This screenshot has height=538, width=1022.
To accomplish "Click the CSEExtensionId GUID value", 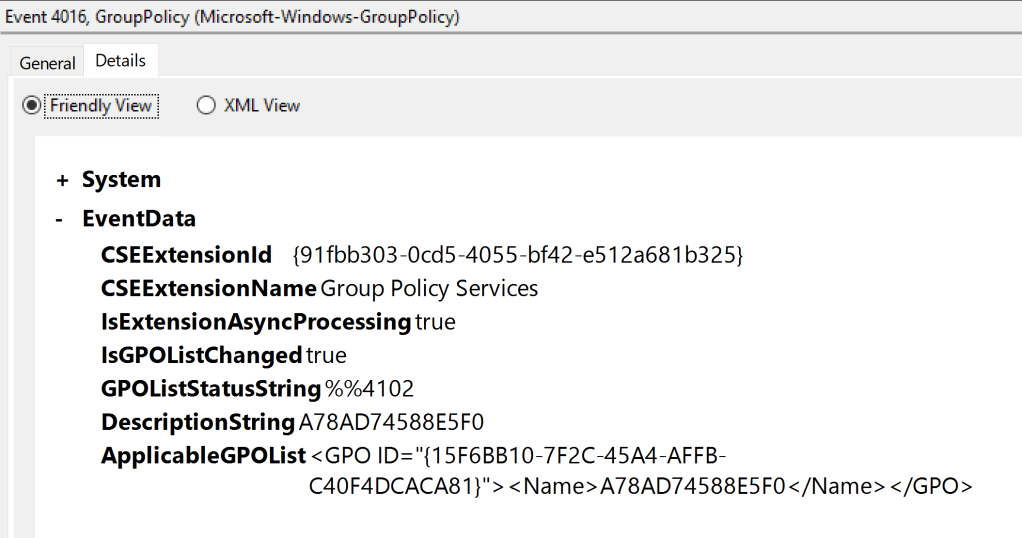I will click(517, 255).
